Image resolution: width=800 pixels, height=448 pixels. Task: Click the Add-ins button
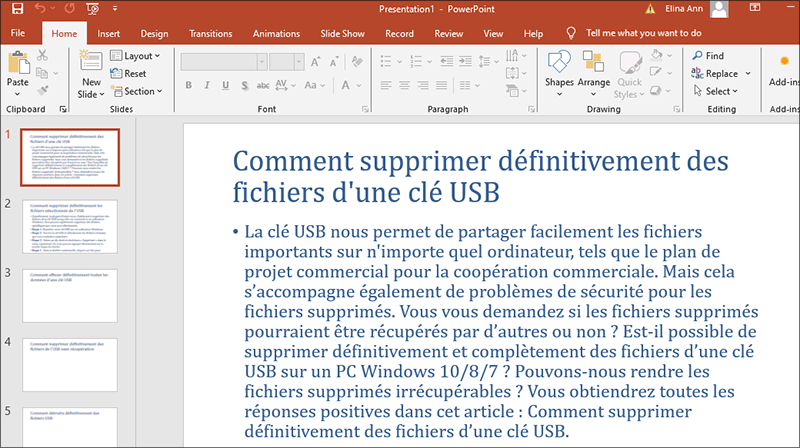pyautogui.click(x=784, y=69)
